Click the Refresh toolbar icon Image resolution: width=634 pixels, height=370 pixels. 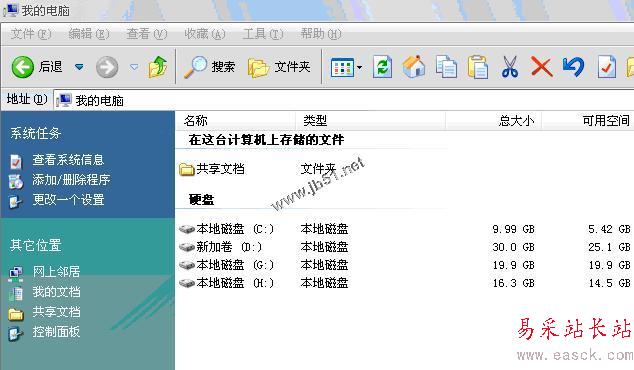(383, 67)
